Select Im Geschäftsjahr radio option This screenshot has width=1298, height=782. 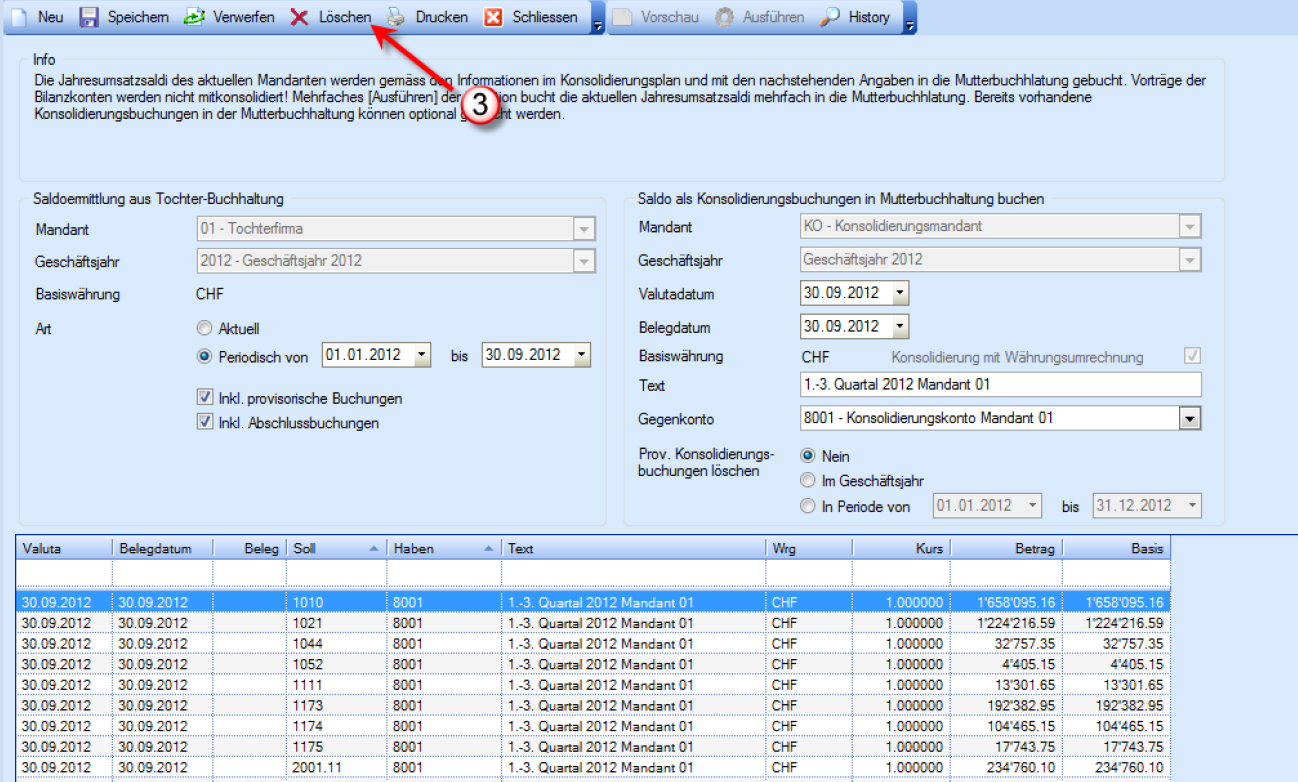click(x=808, y=481)
